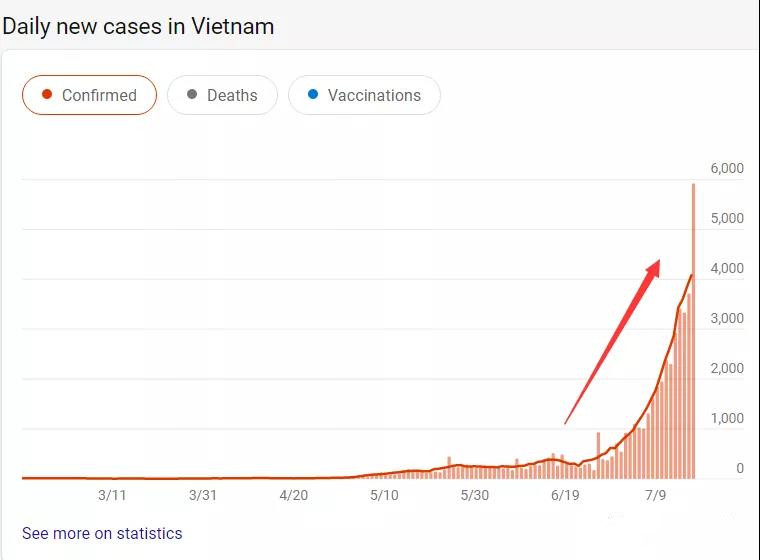Click the 4,000 axis label
This screenshot has height=560, width=760.
click(727, 268)
